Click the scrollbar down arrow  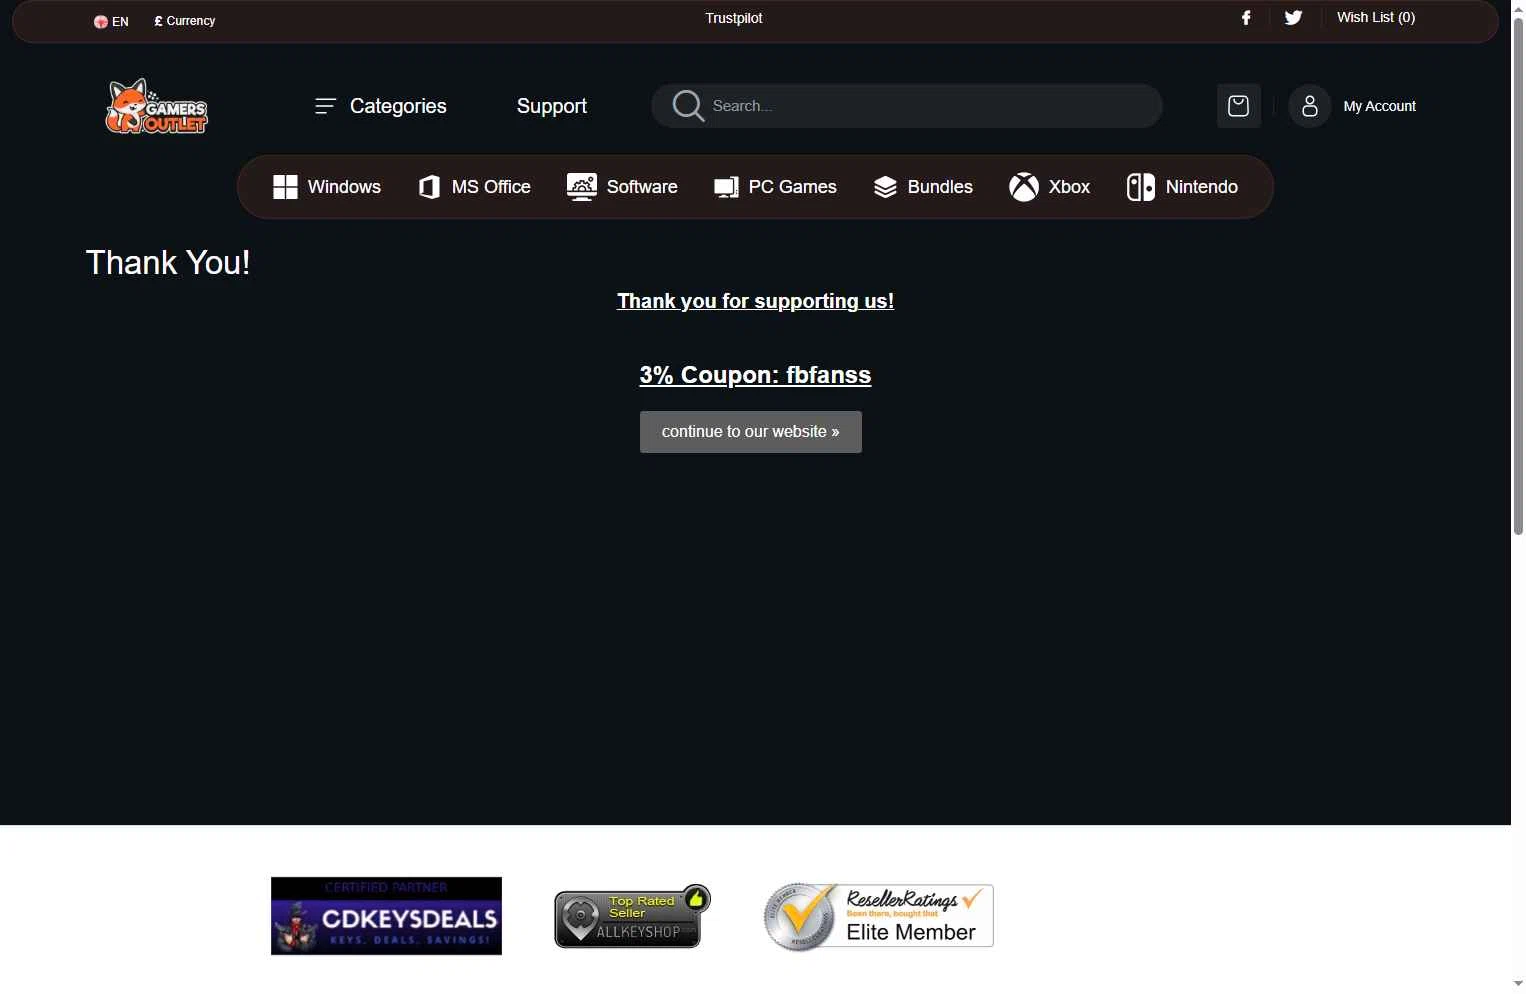tap(1518, 984)
